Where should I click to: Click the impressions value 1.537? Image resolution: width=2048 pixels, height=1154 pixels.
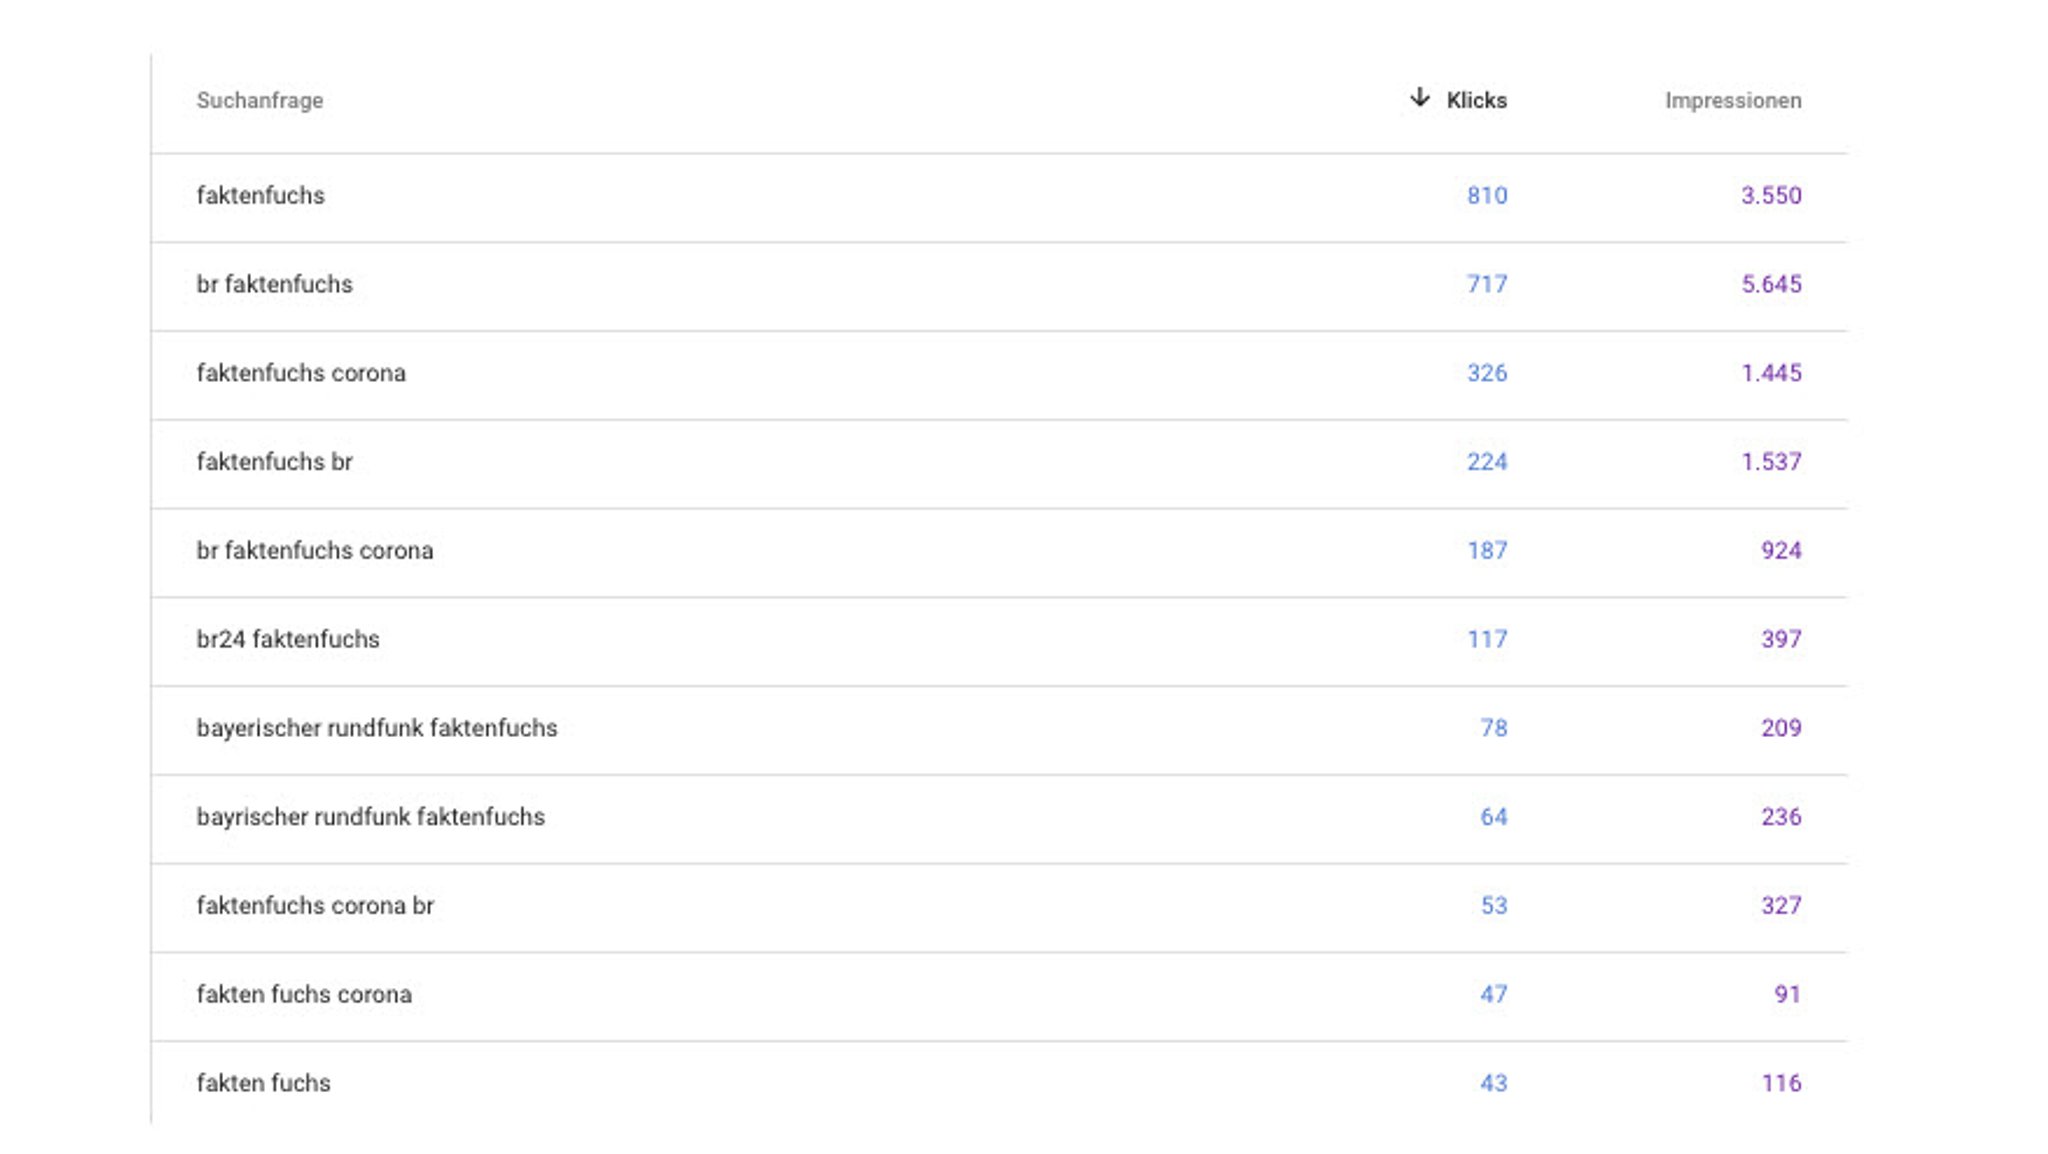tap(1771, 462)
